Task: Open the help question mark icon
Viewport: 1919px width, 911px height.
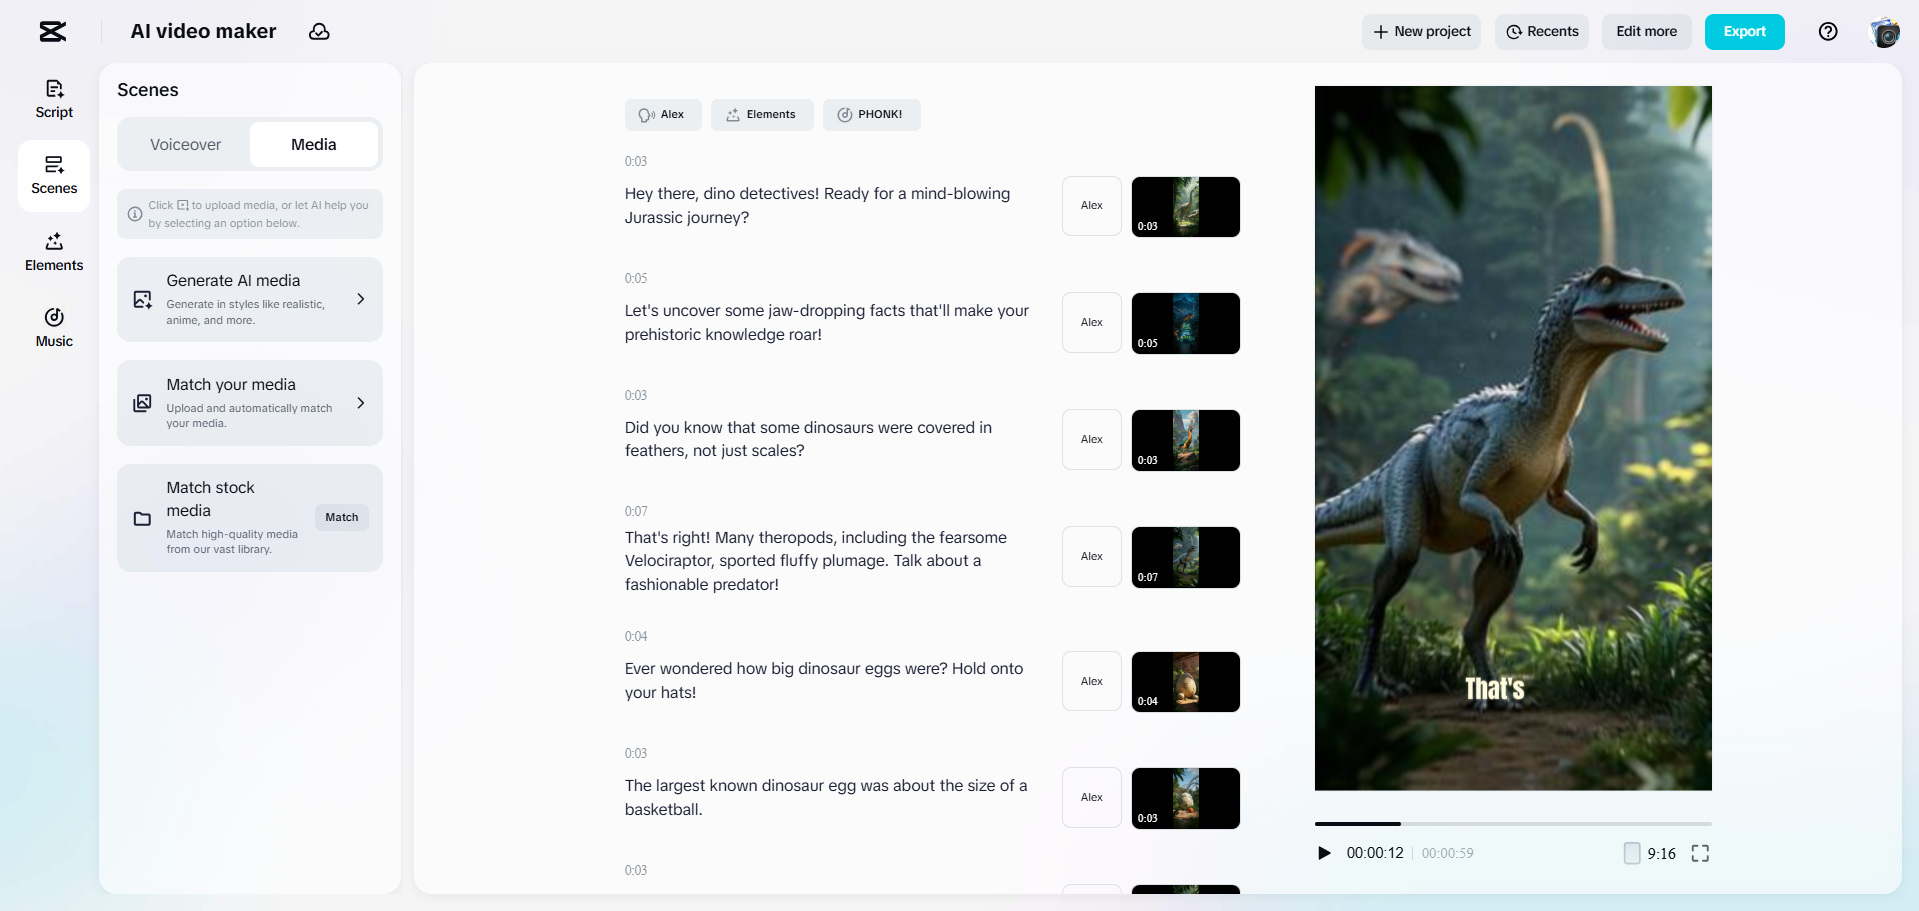Action: 1828,32
